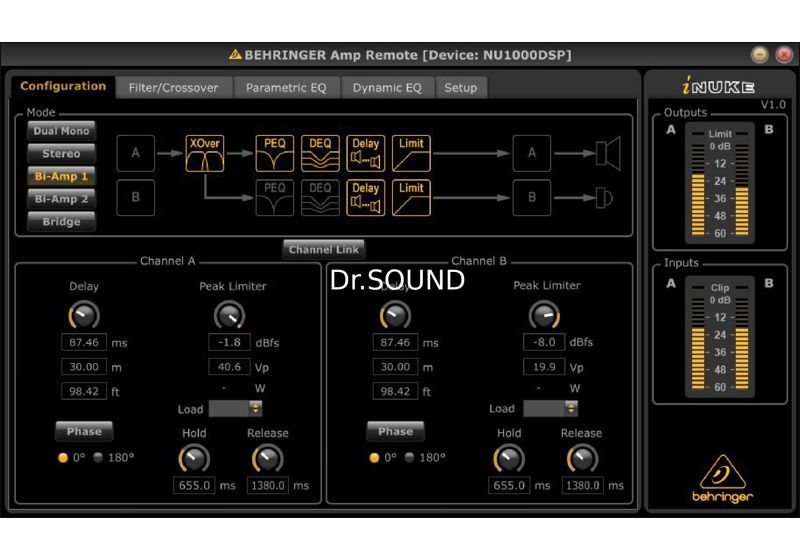Go to the Setup tab
This screenshot has height=560, width=800.
pyautogui.click(x=461, y=88)
